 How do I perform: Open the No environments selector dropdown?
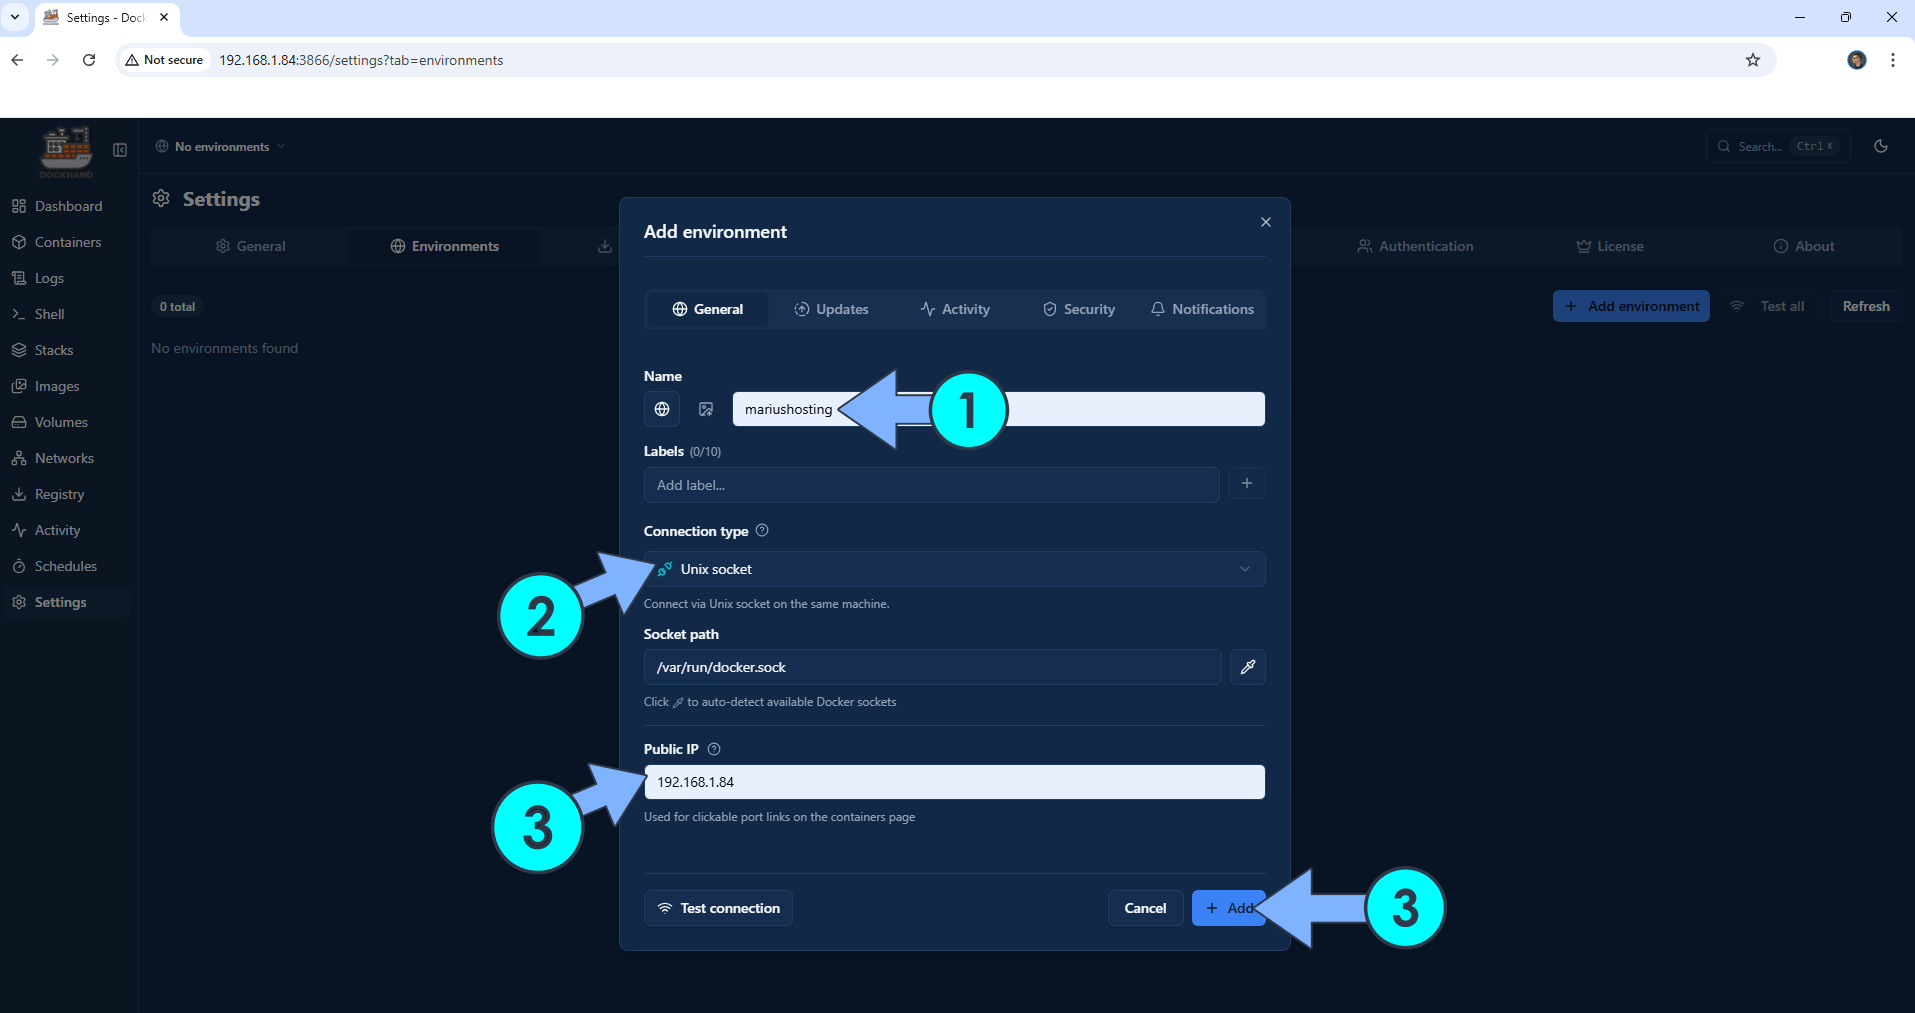click(x=220, y=147)
